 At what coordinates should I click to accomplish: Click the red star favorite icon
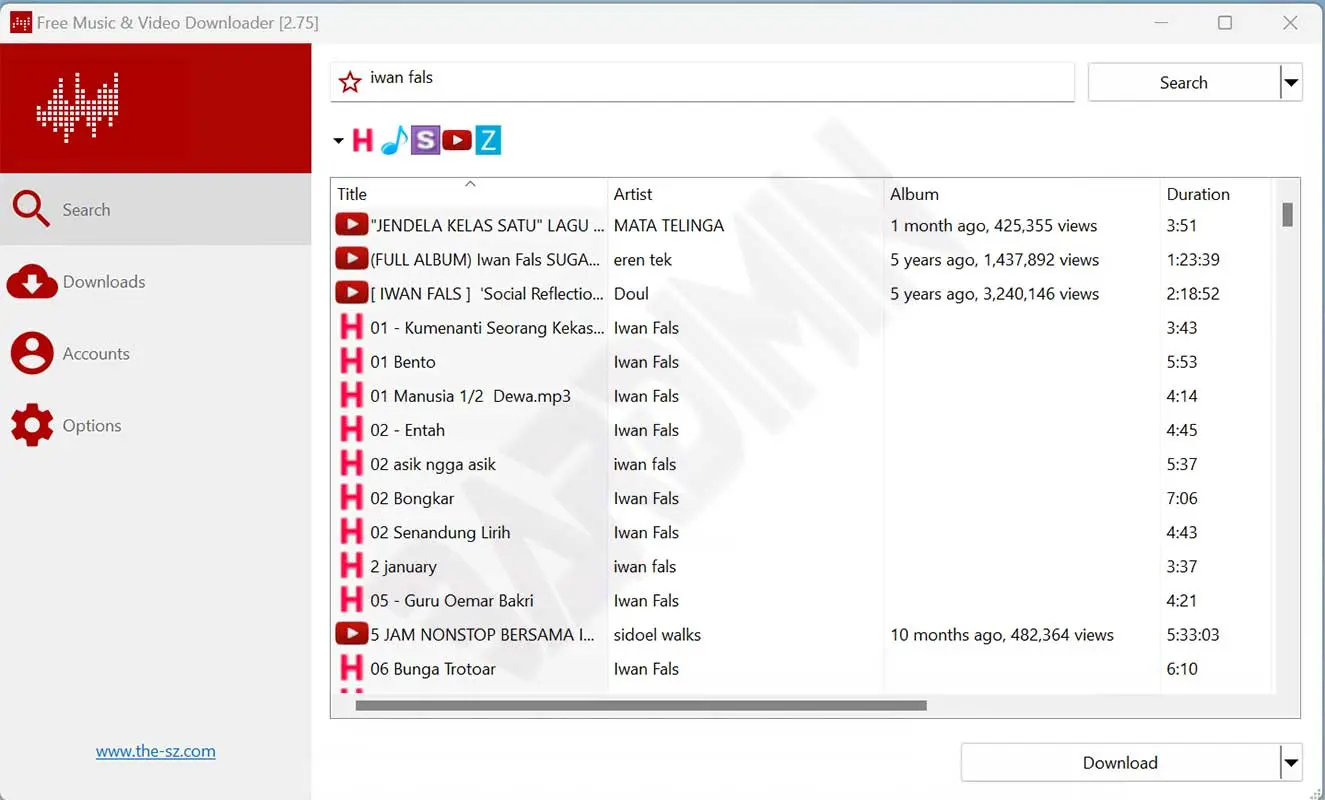point(350,82)
